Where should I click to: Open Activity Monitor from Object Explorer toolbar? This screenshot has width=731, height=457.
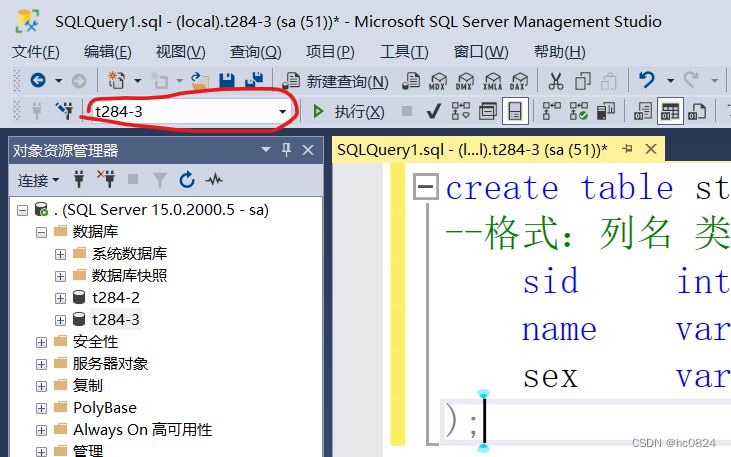click(x=214, y=180)
